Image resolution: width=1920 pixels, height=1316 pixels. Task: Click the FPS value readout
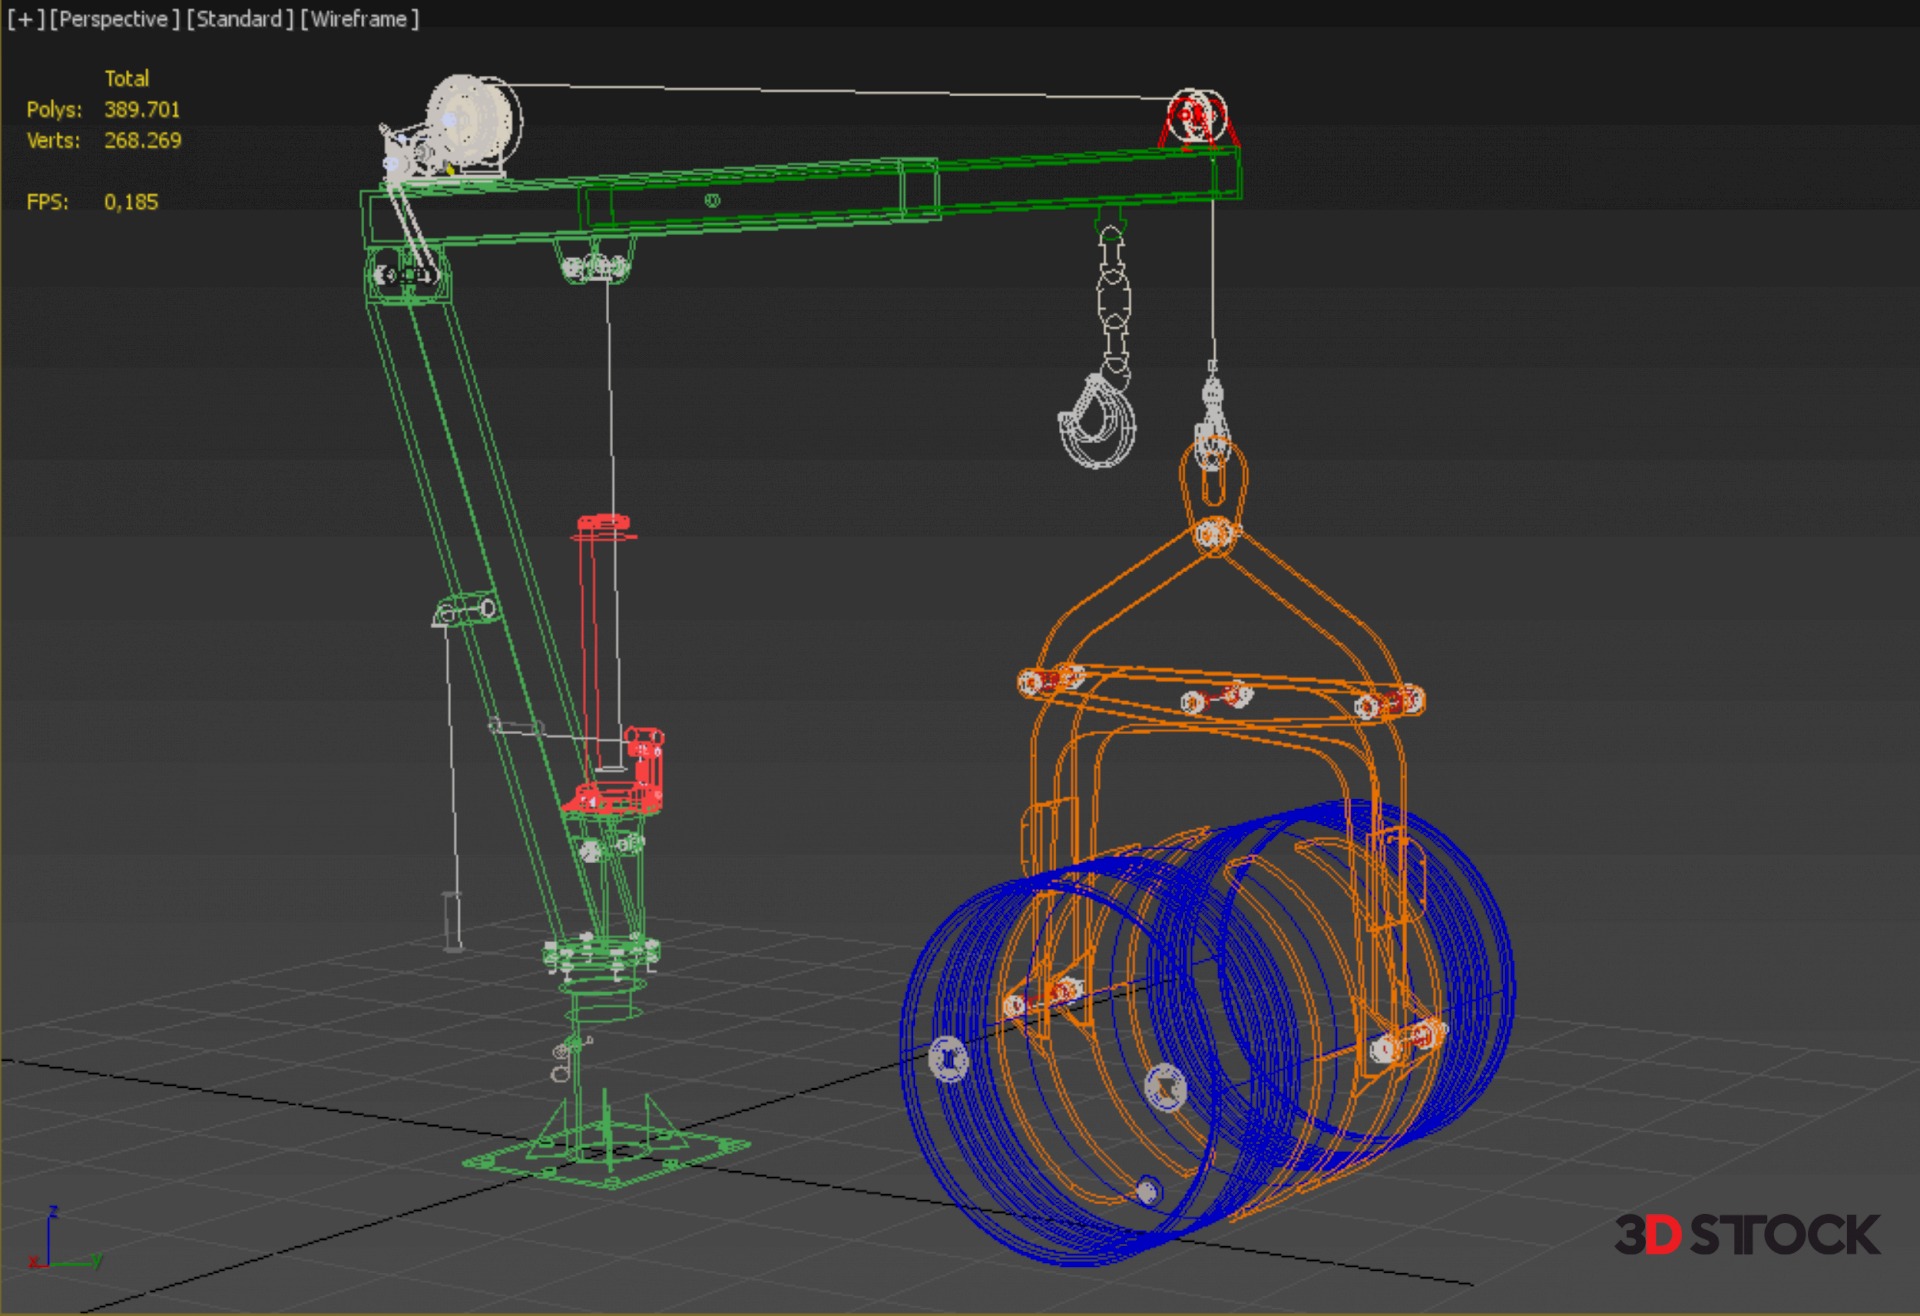point(131,202)
